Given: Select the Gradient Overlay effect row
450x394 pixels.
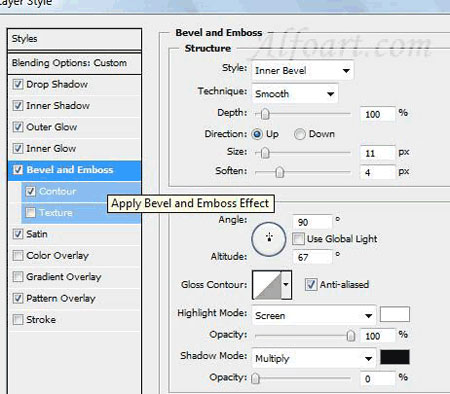Looking at the screenshot, I should (x=74, y=277).
